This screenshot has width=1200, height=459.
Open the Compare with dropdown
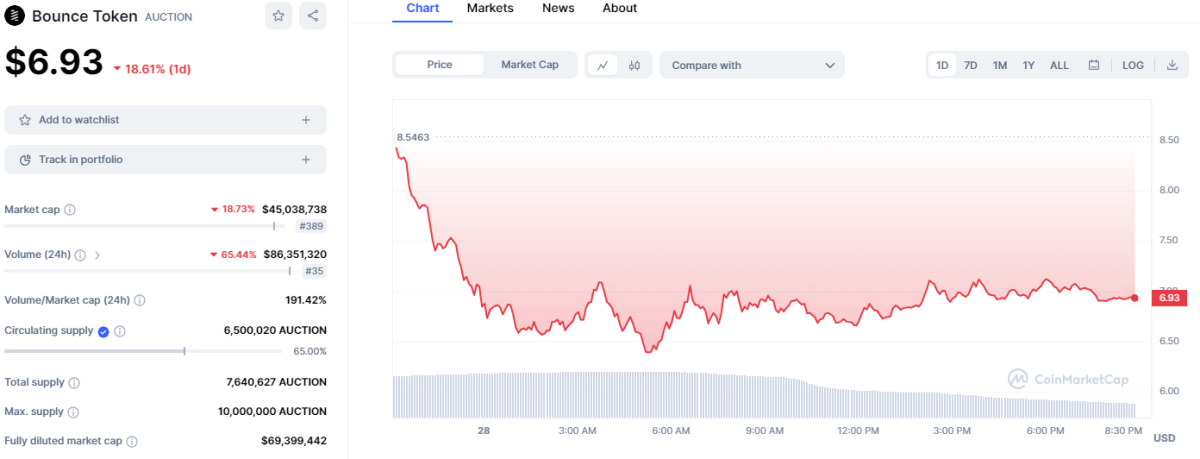click(752, 65)
